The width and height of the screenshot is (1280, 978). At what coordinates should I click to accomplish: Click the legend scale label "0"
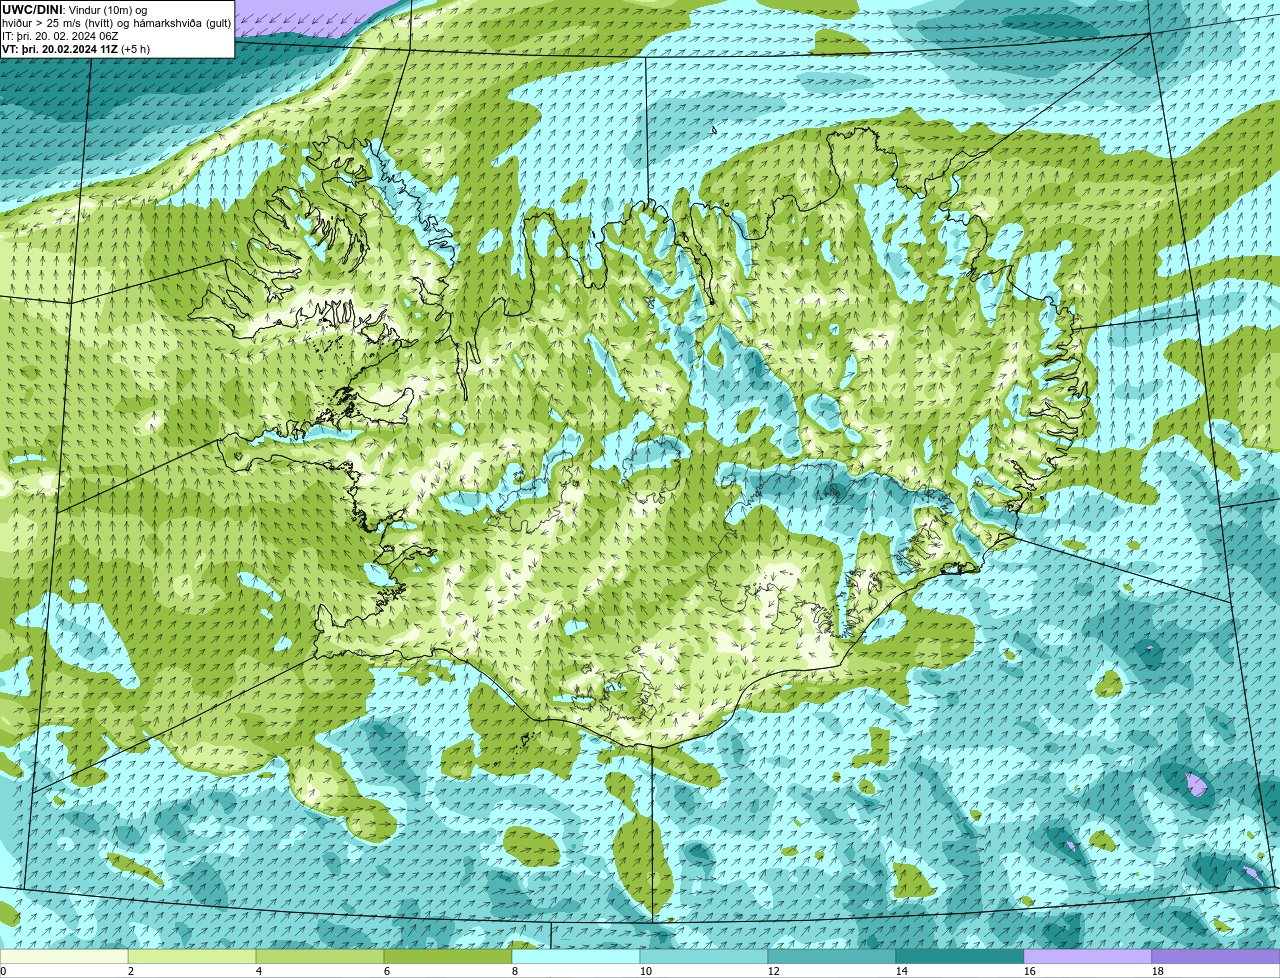pyautogui.click(x=4, y=971)
